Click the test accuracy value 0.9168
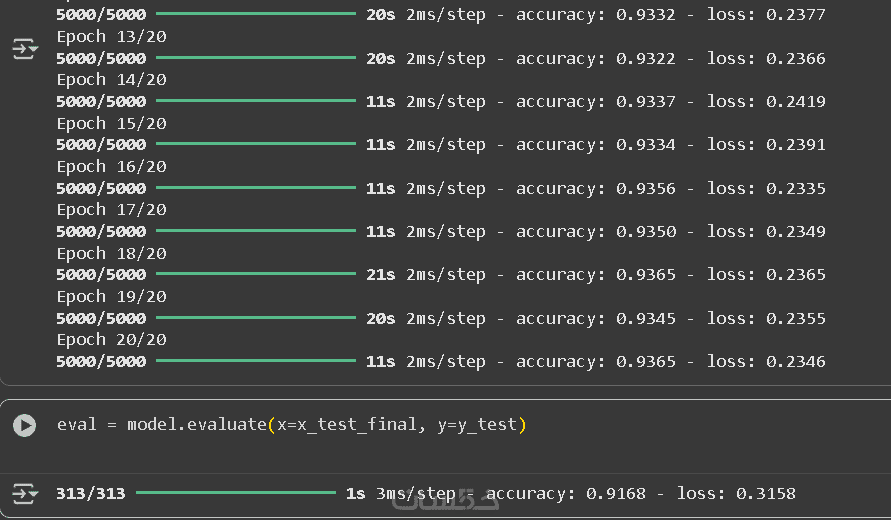891x520 pixels. (x=615, y=494)
